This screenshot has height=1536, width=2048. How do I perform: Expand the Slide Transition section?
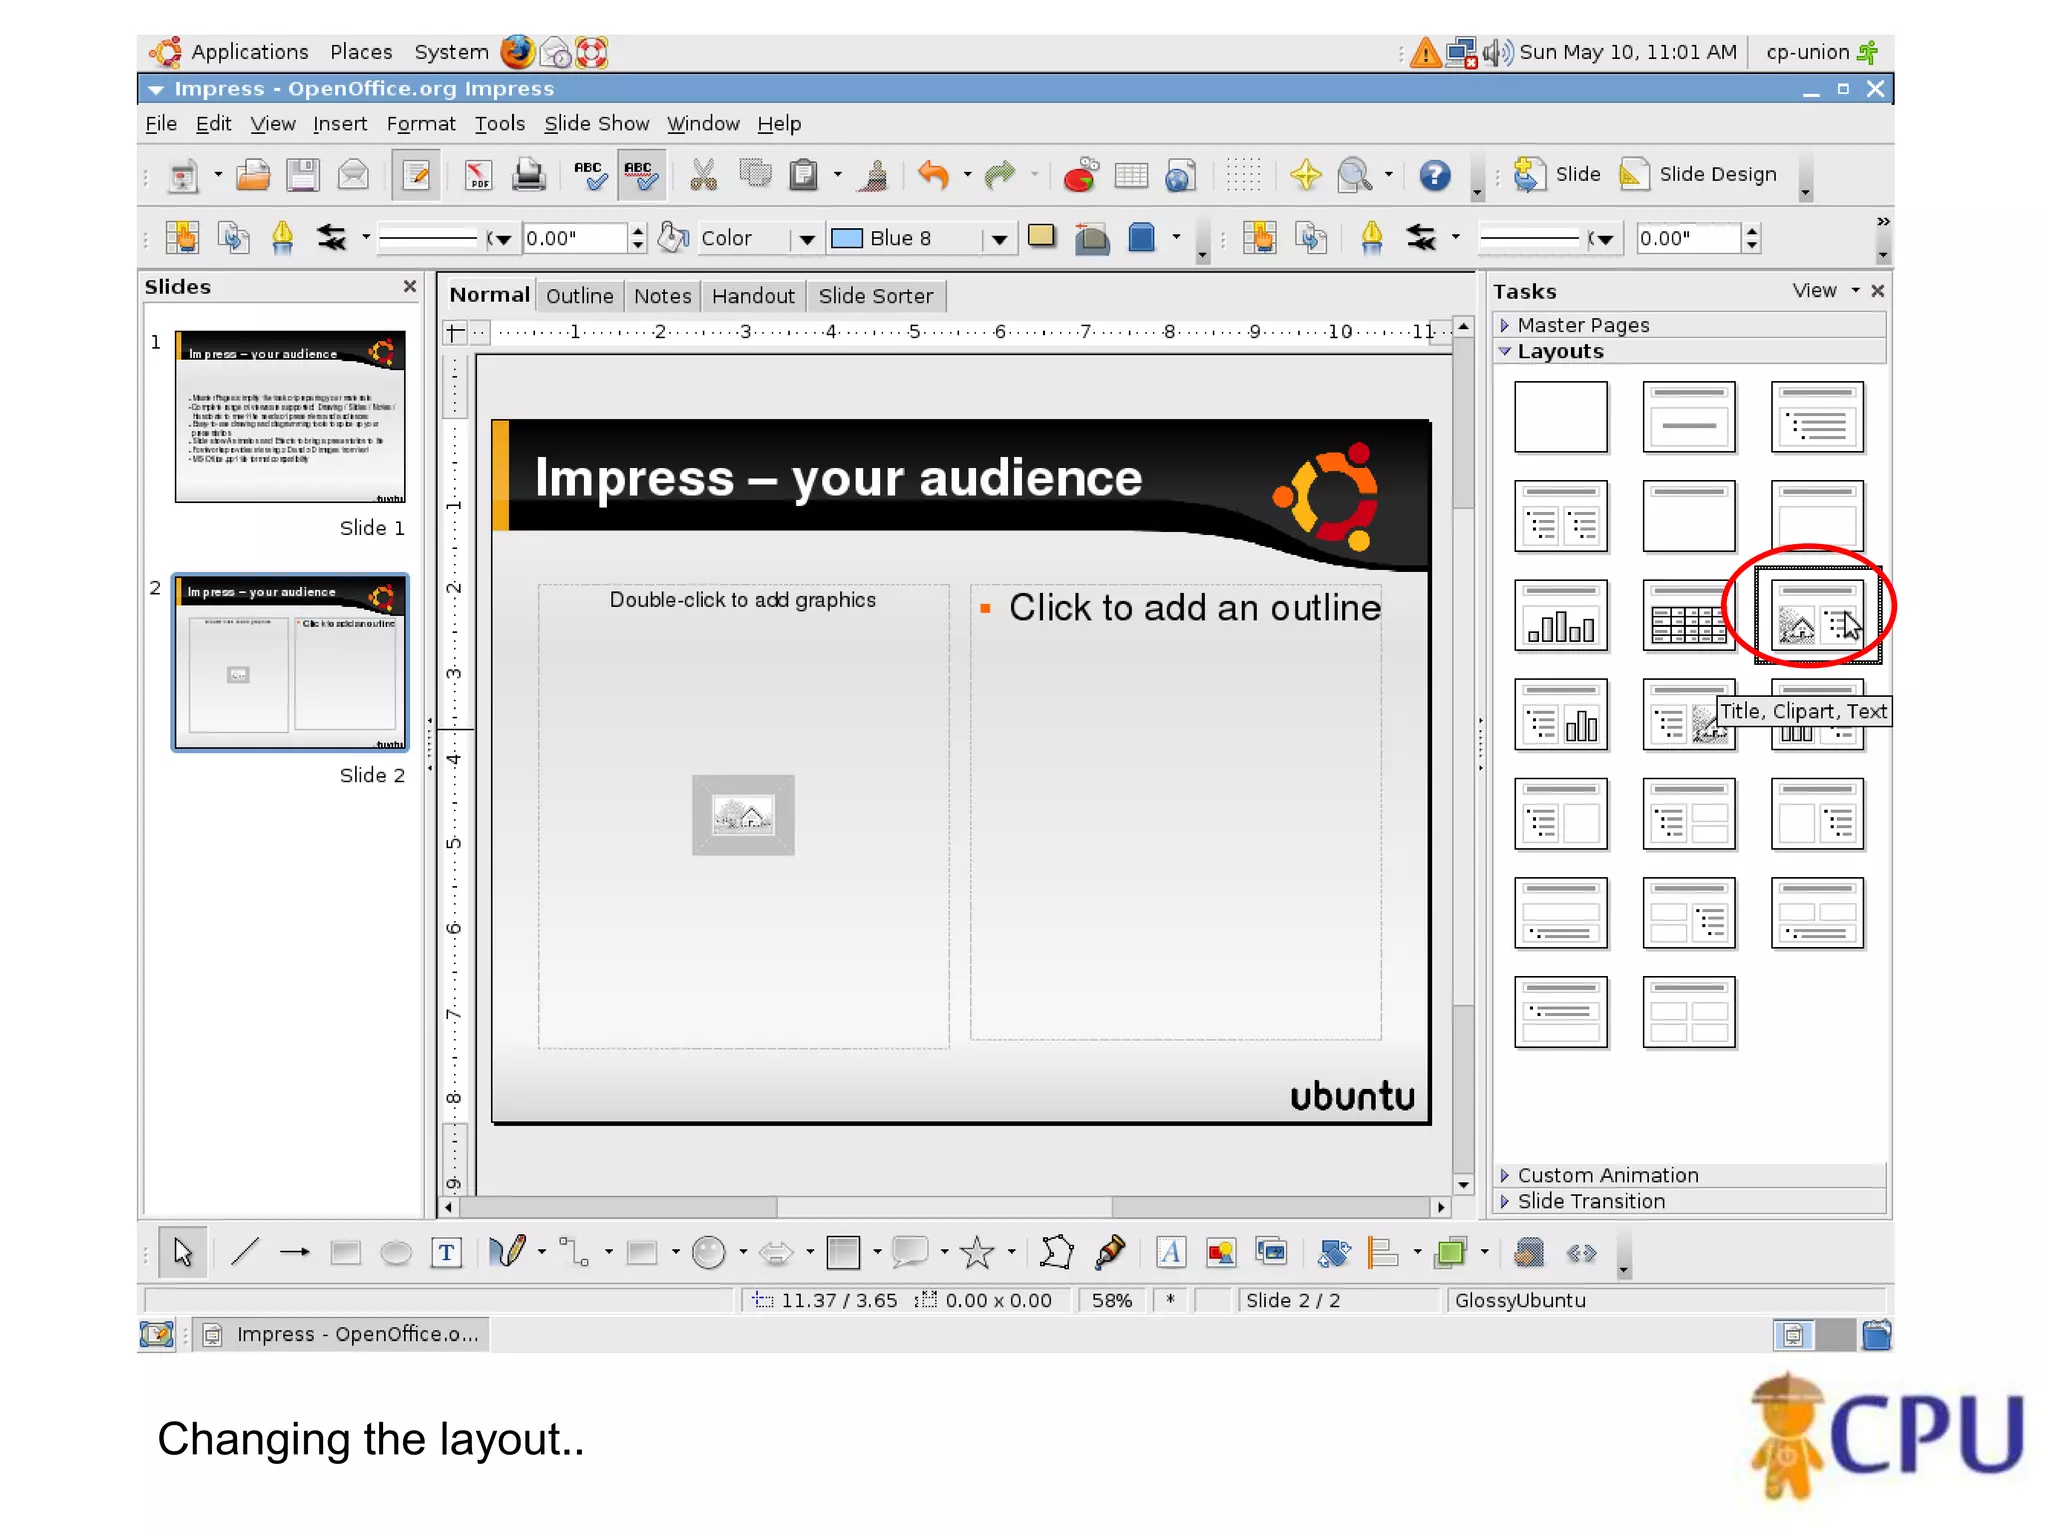(1689, 1201)
